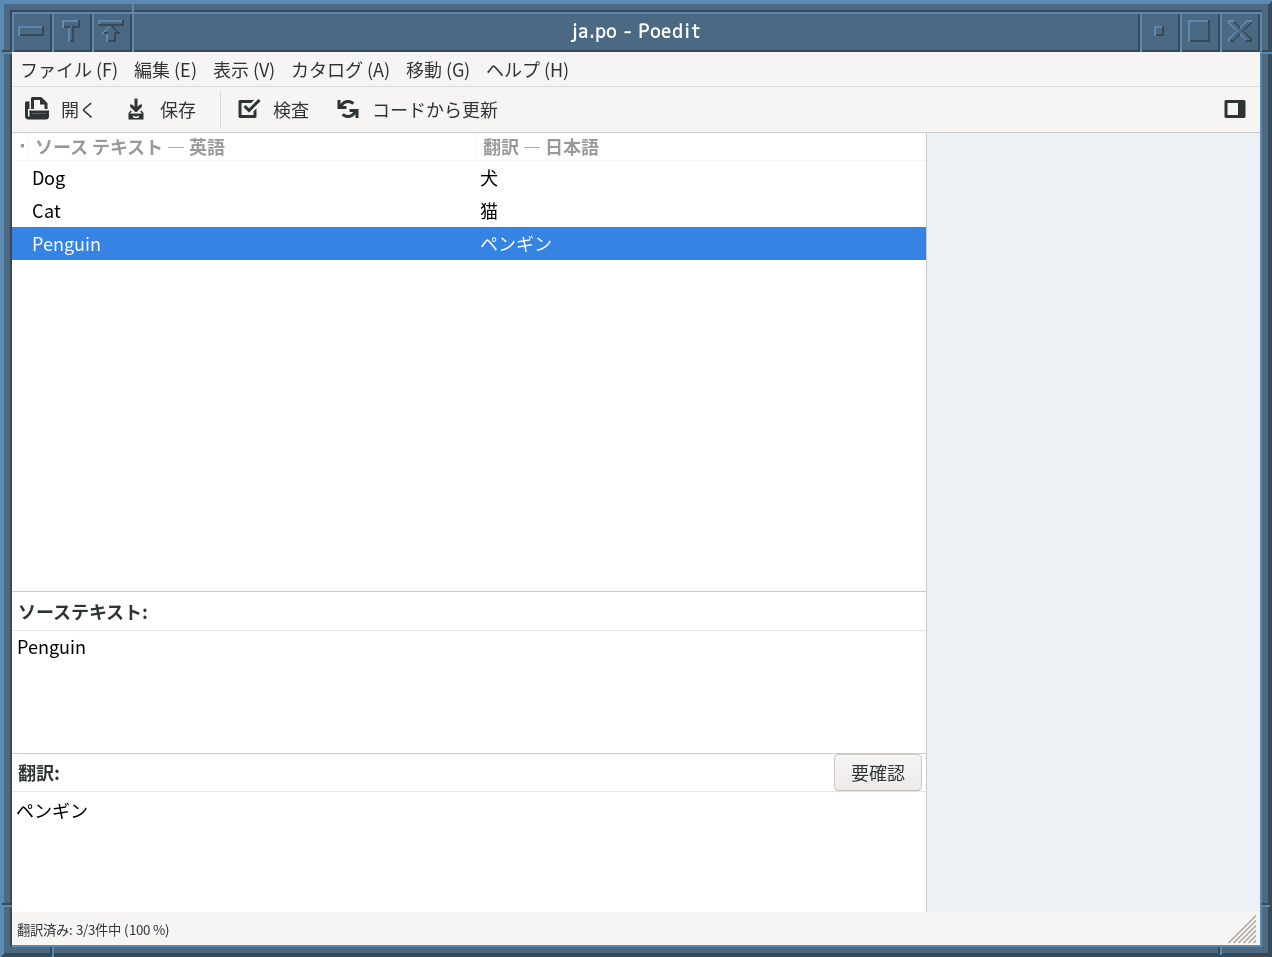Sort by ソース テキスト — 英語 column header
The image size is (1272, 957).
pyautogui.click(x=250, y=147)
